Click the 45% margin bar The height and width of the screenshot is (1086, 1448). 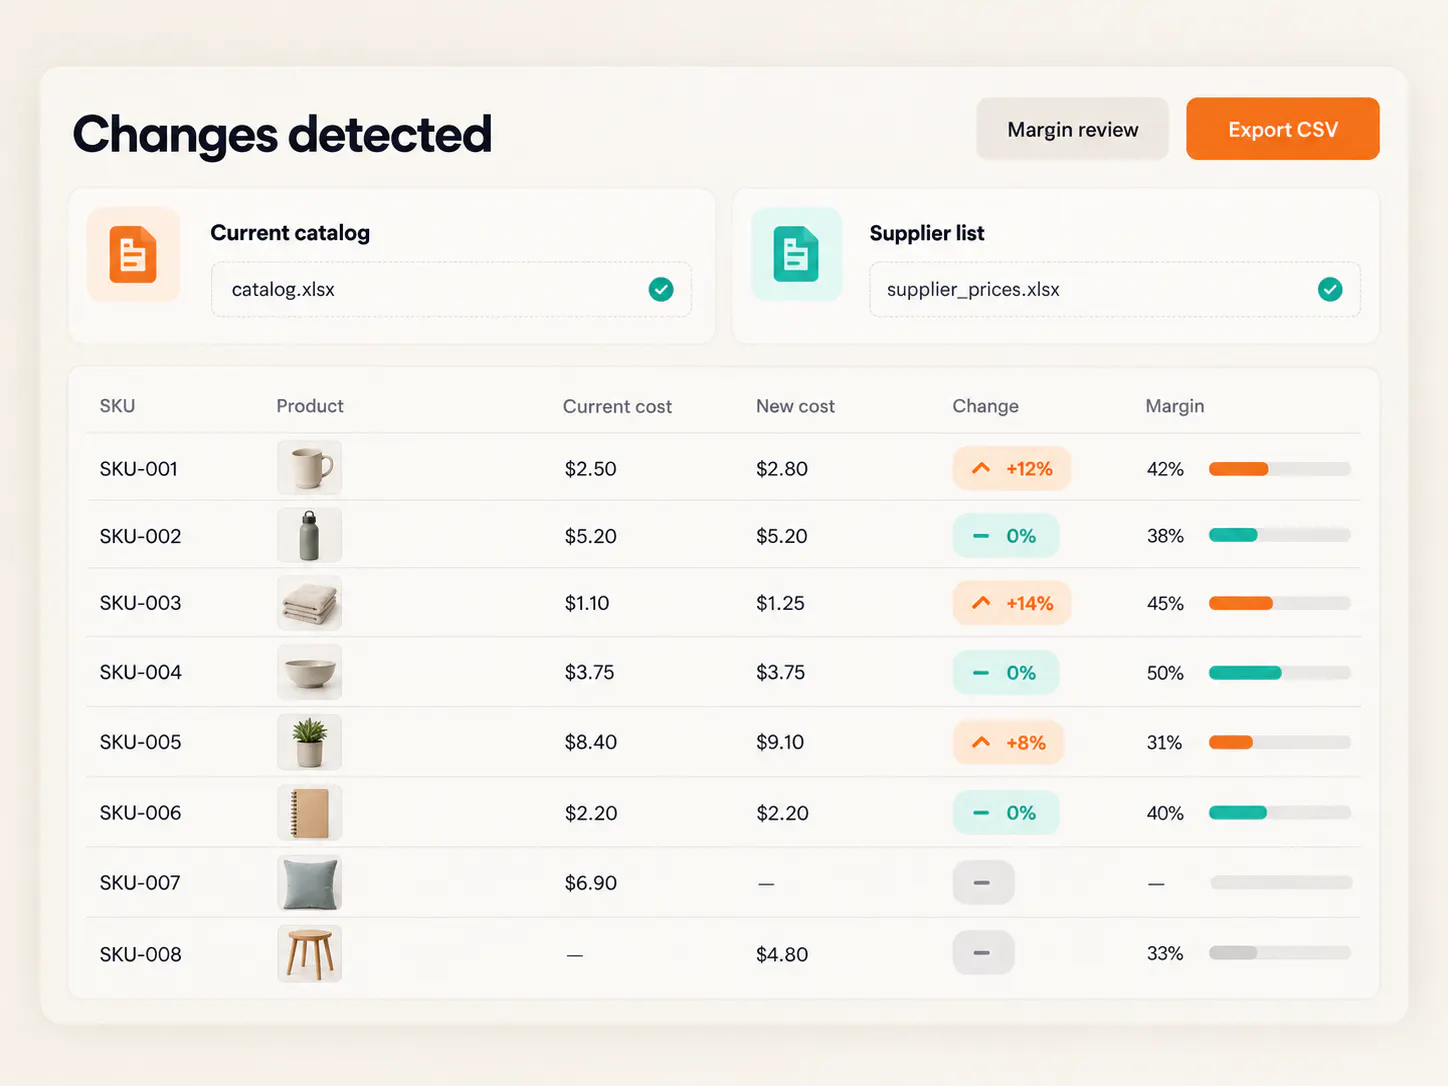tap(1279, 603)
